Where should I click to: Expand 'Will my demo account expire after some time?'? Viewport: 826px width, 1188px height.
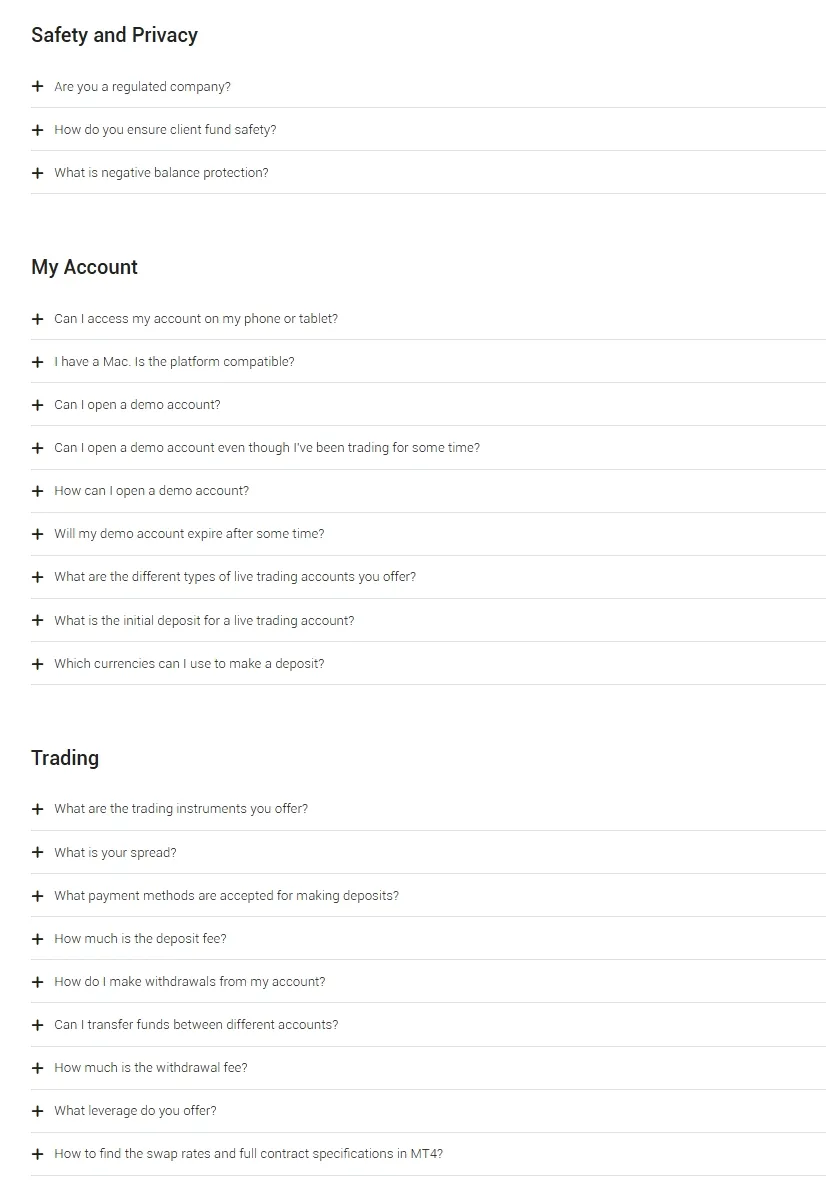428,534
